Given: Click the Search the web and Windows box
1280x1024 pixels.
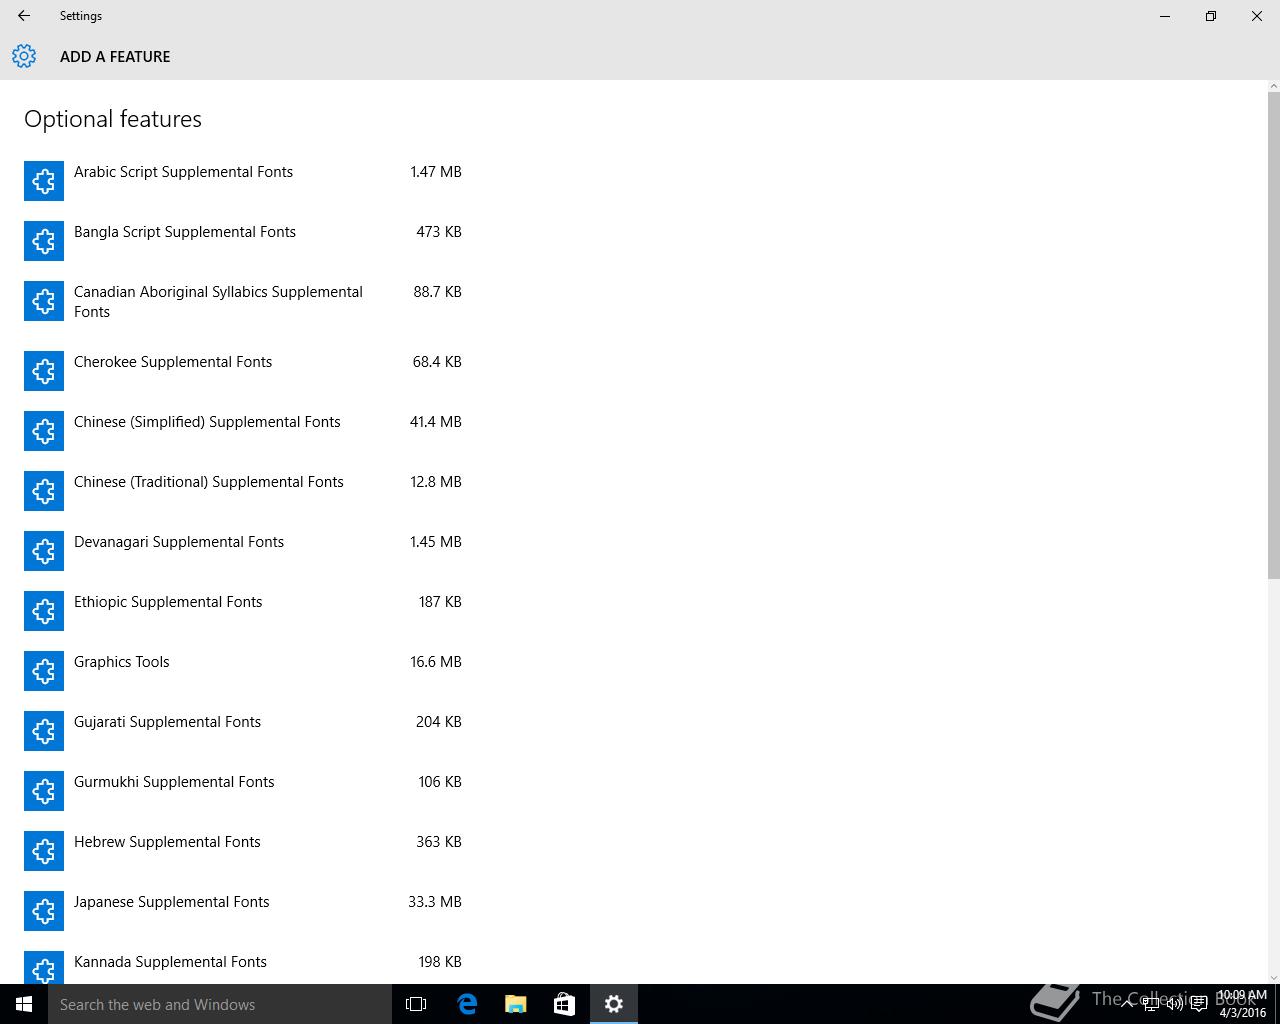Looking at the screenshot, I should coord(220,1004).
